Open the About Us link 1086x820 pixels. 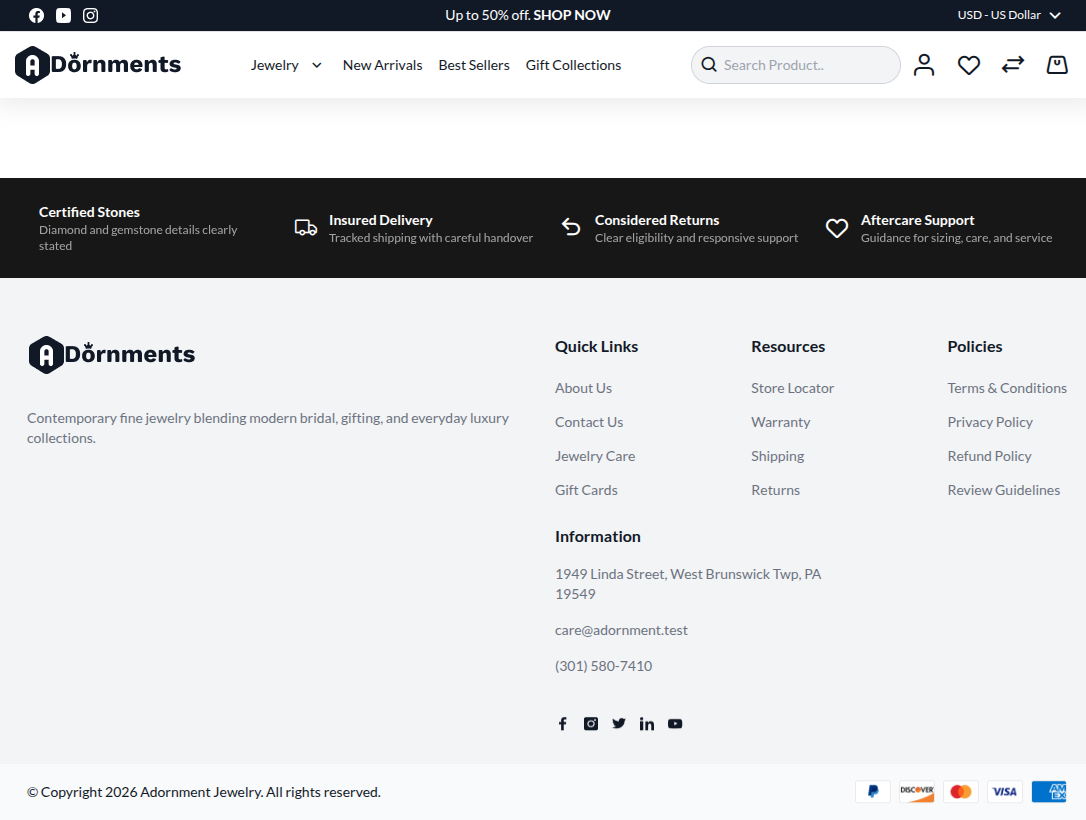(583, 388)
